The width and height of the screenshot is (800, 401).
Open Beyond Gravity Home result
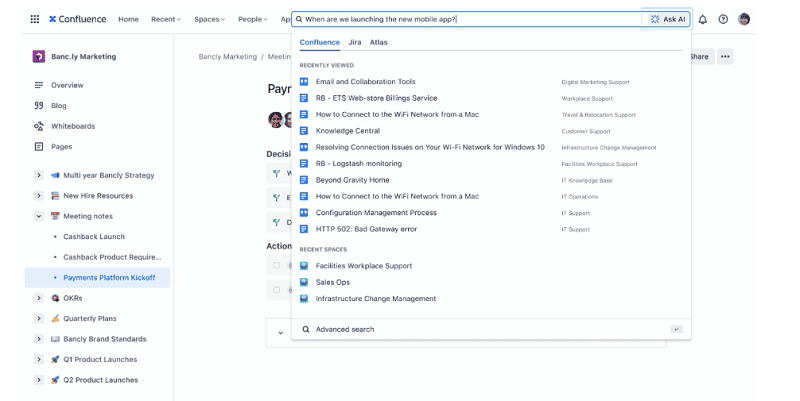[352, 180]
